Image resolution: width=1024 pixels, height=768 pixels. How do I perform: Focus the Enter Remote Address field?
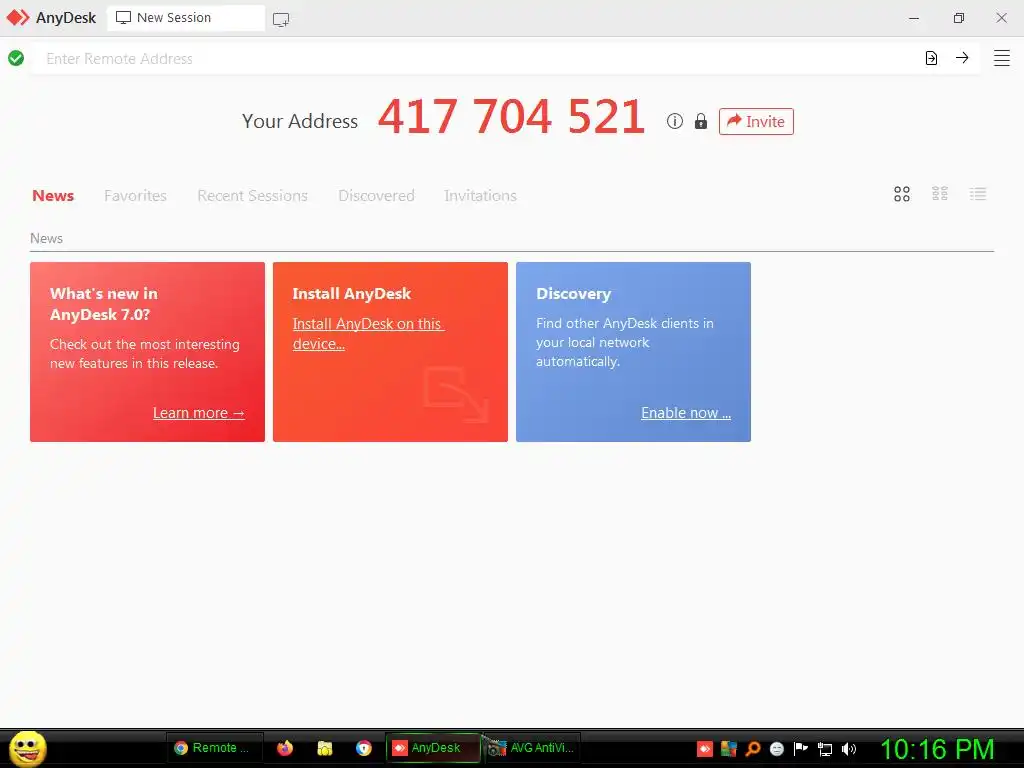point(473,58)
